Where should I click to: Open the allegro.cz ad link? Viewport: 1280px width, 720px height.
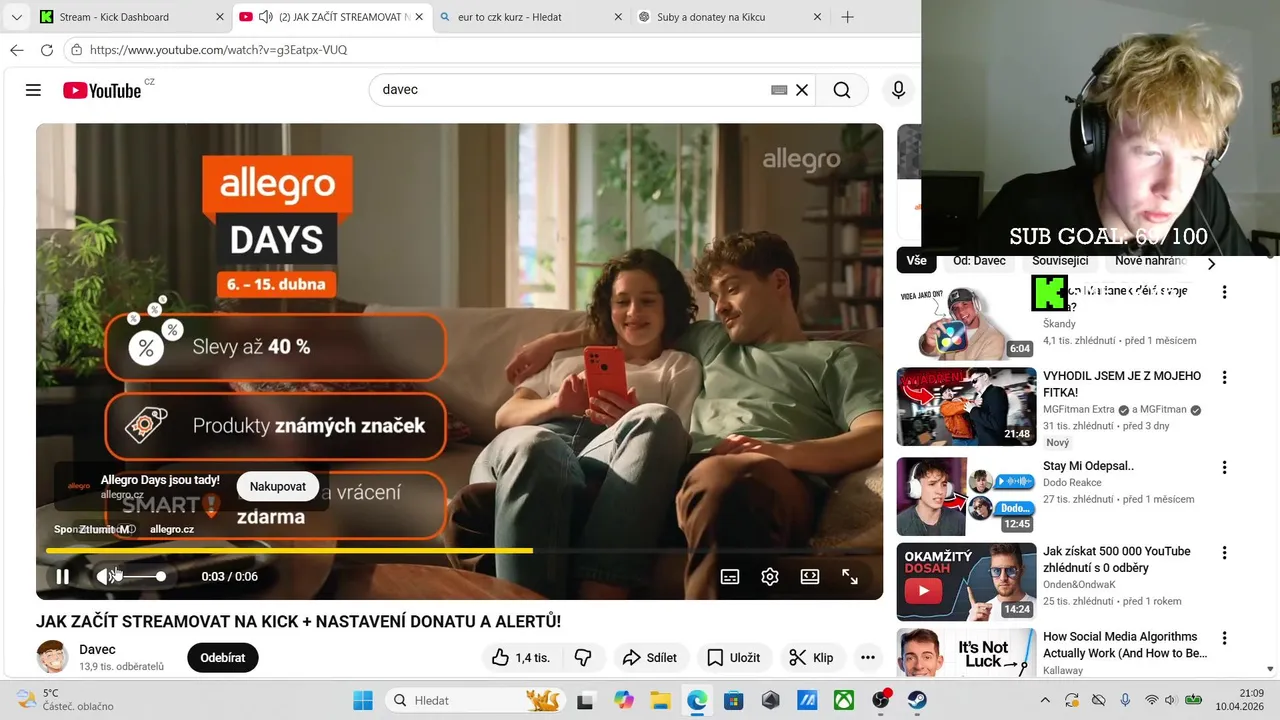point(172,529)
